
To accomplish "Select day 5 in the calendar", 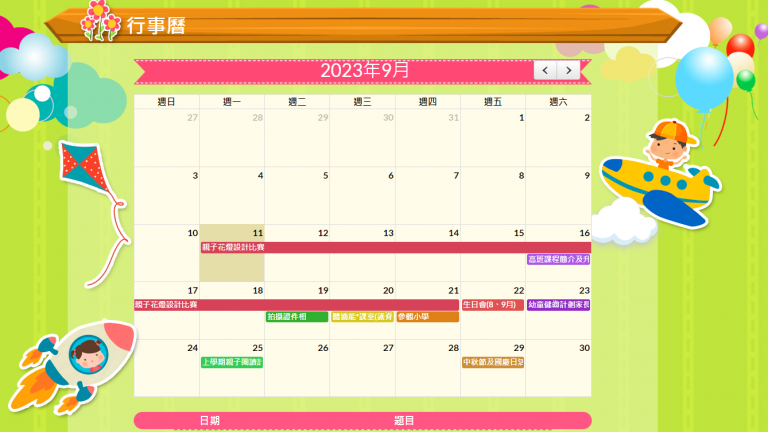I will tap(297, 195).
